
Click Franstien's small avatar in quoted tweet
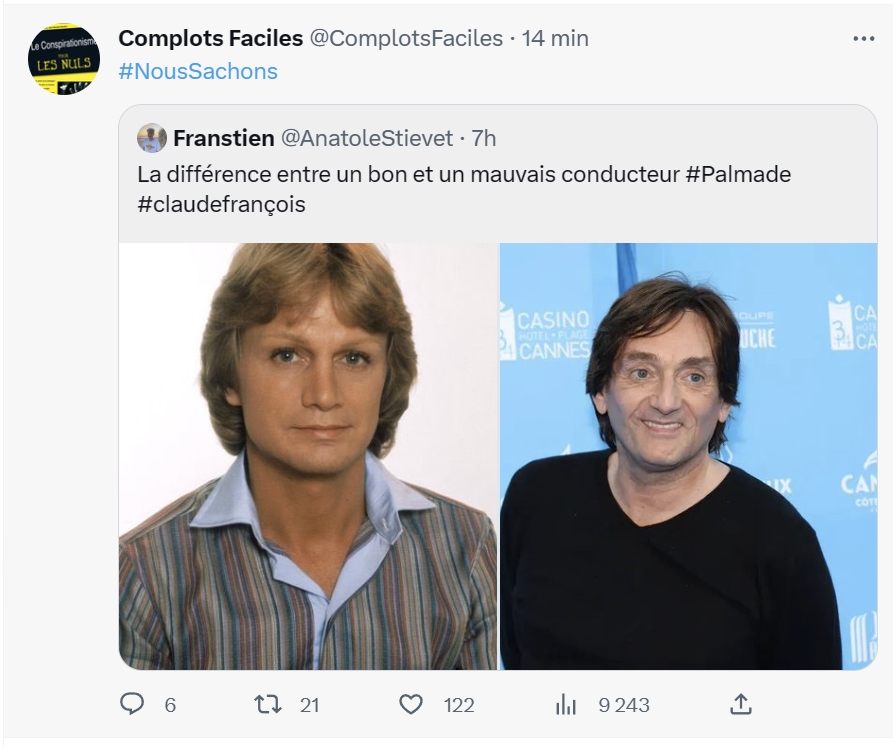(151, 138)
